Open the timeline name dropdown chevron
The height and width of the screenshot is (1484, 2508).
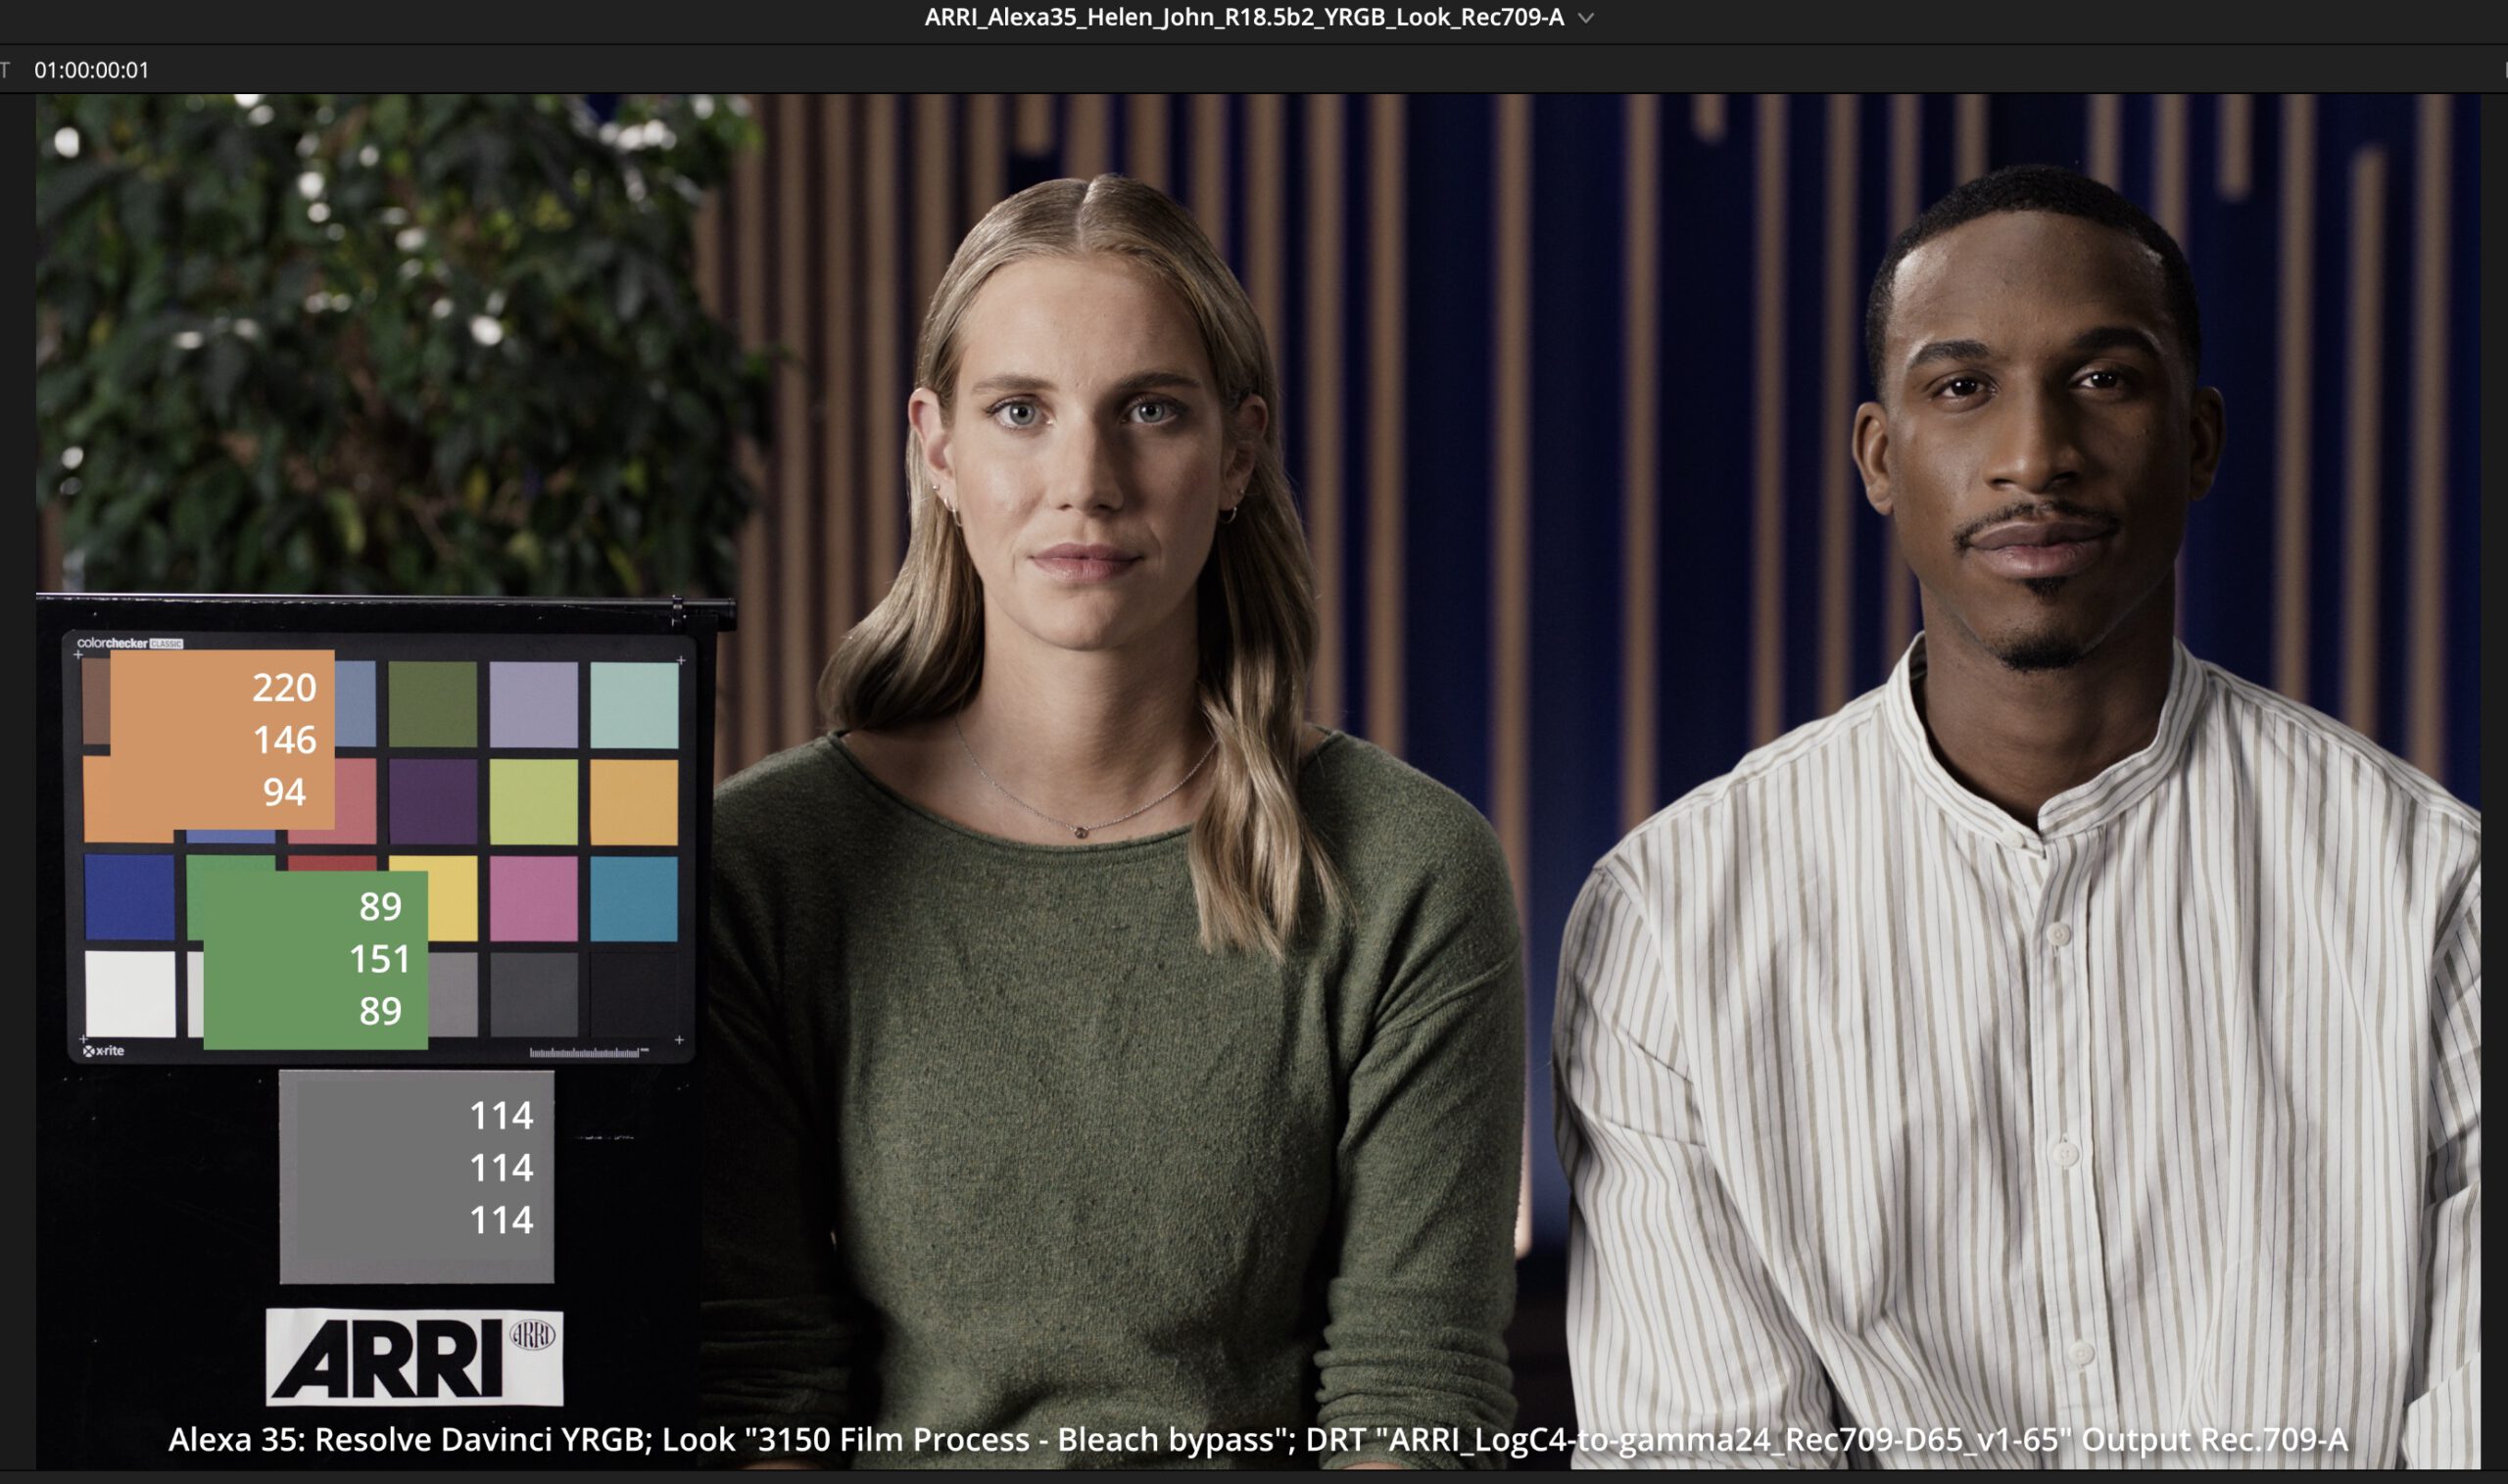coord(1586,18)
